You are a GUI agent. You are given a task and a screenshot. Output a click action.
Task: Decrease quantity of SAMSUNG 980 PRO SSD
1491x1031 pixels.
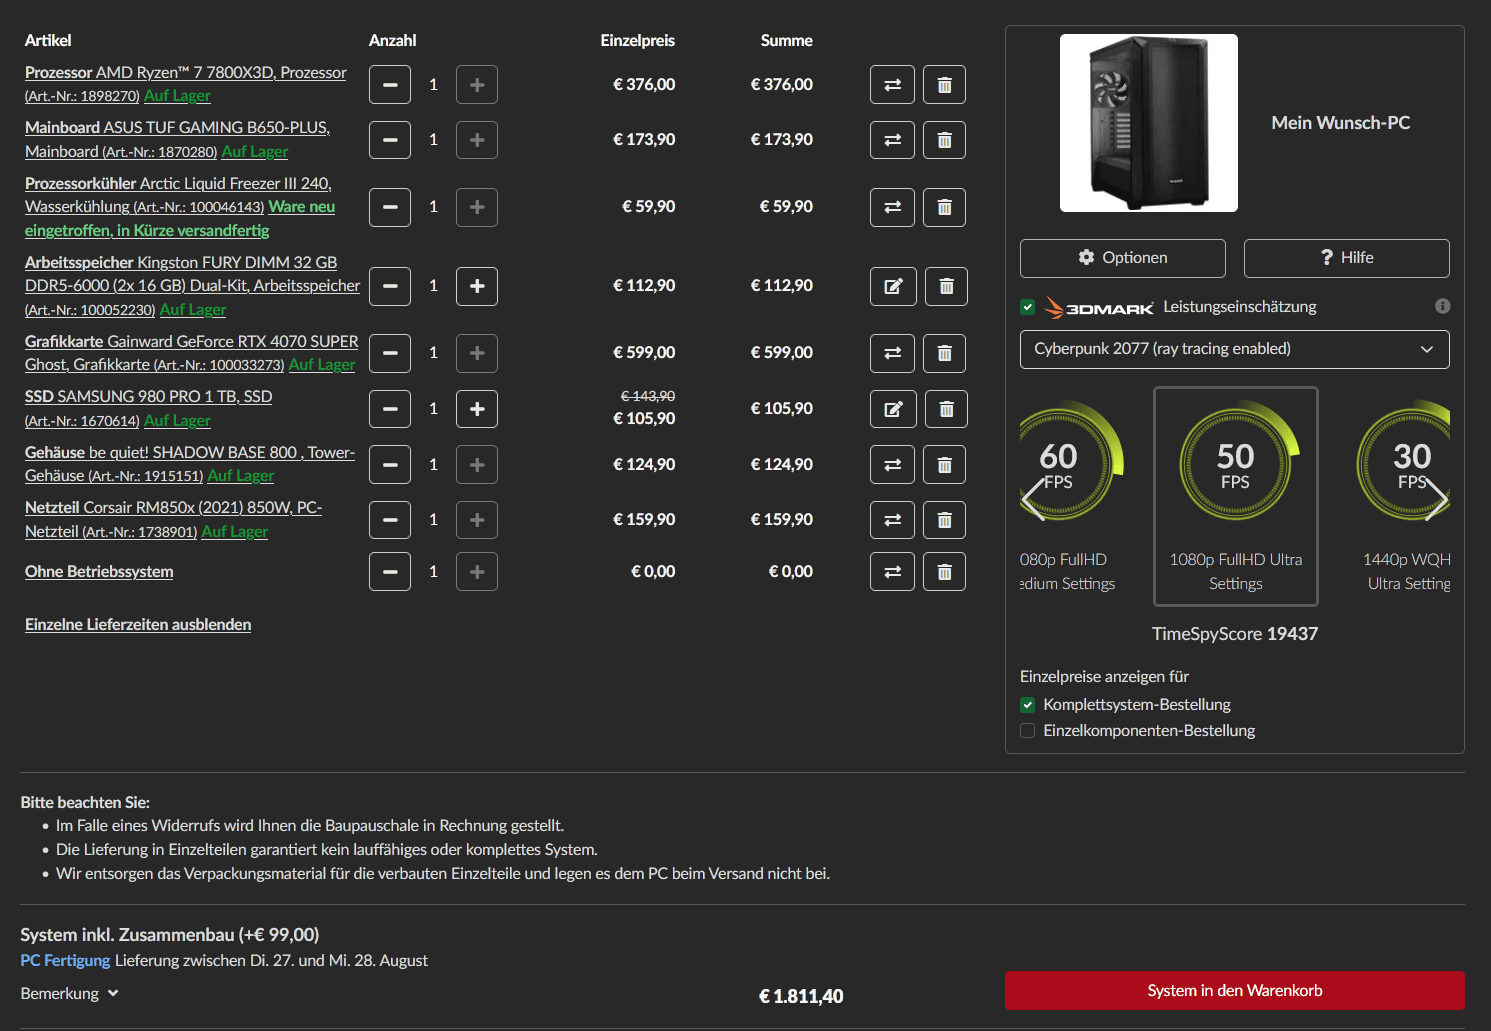pos(390,409)
